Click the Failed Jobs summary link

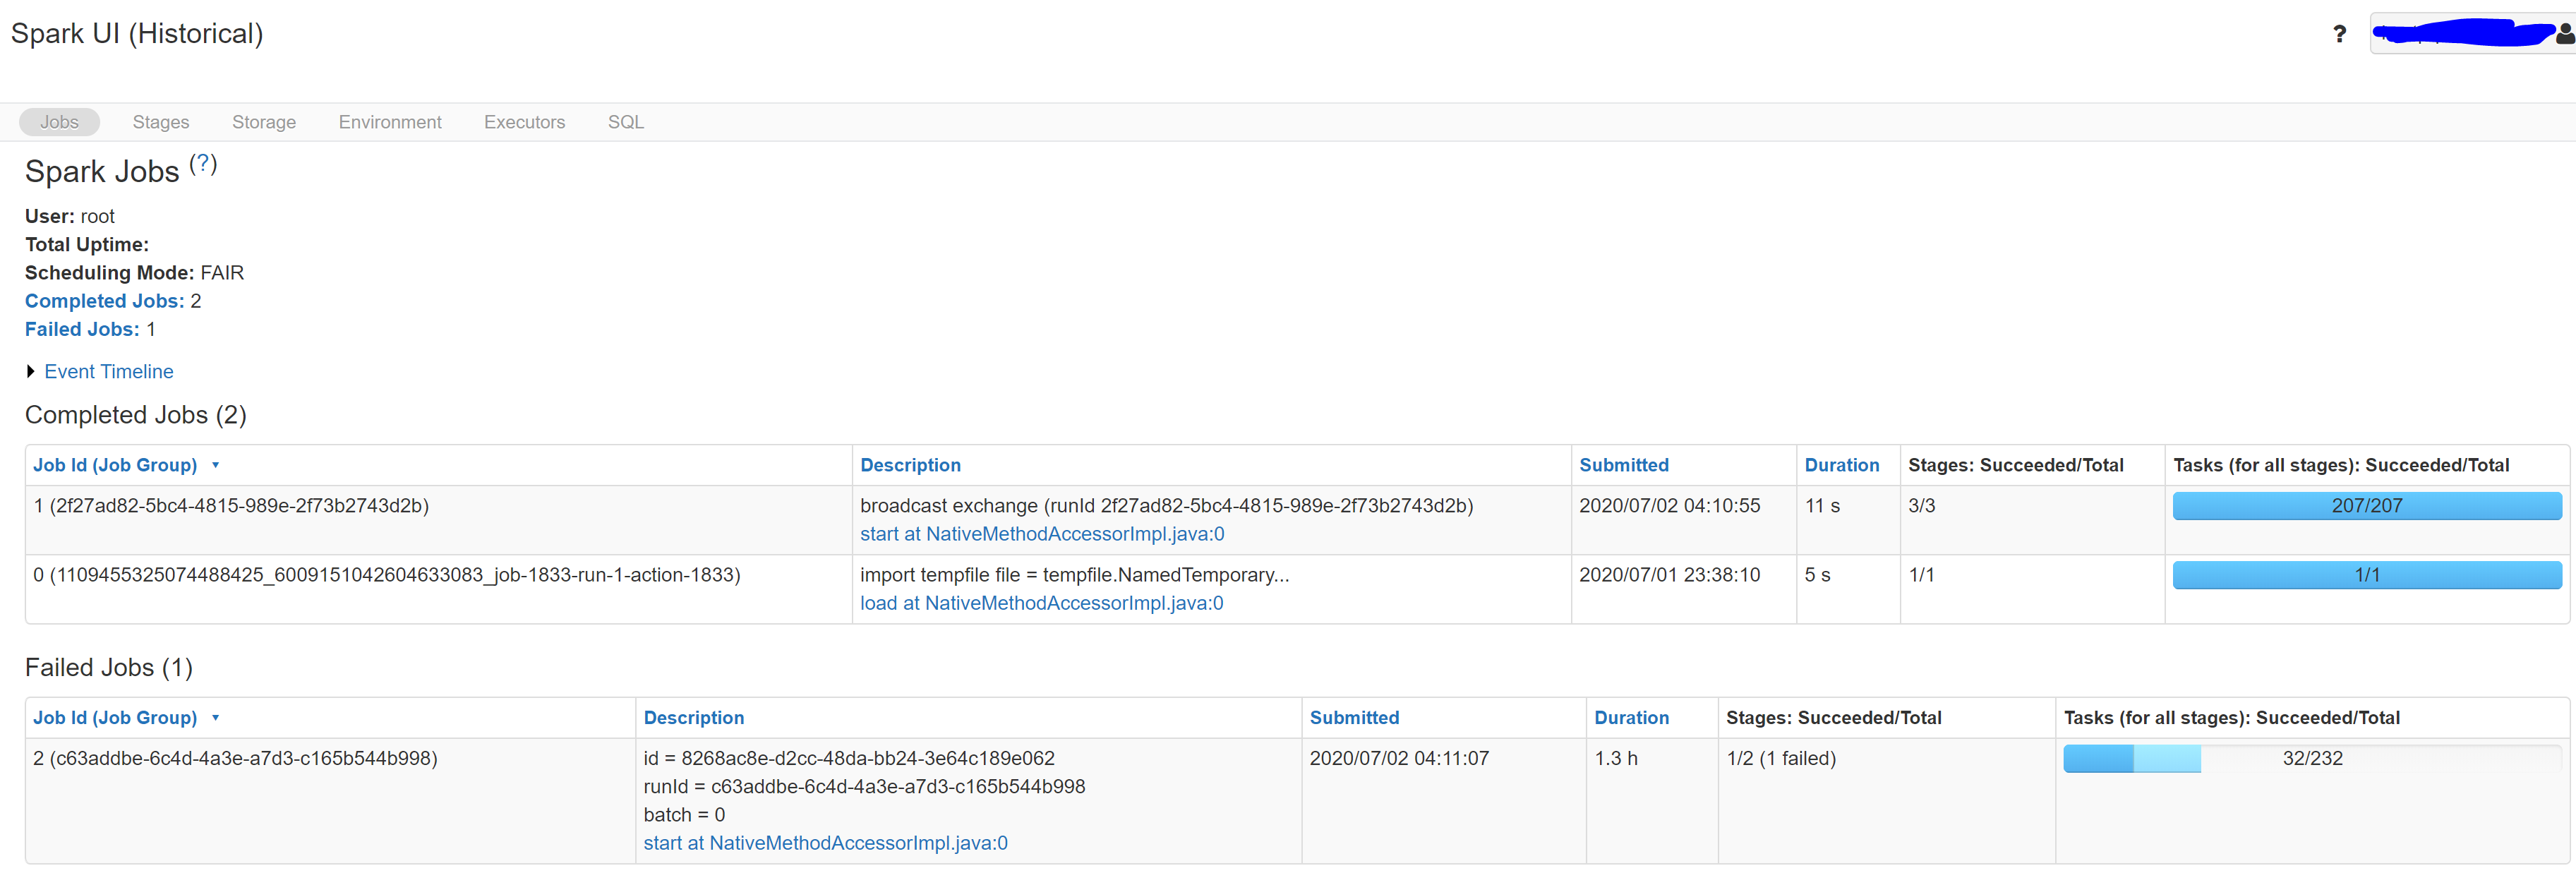coord(82,329)
